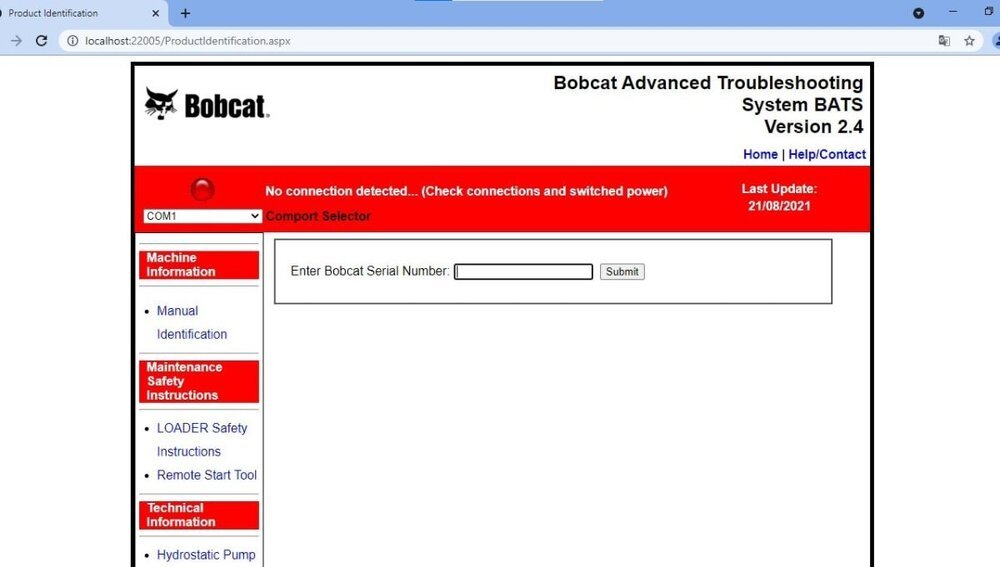Bookmark this page with the star icon
The height and width of the screenshot is (567, 1000).
tap(969, 41)
